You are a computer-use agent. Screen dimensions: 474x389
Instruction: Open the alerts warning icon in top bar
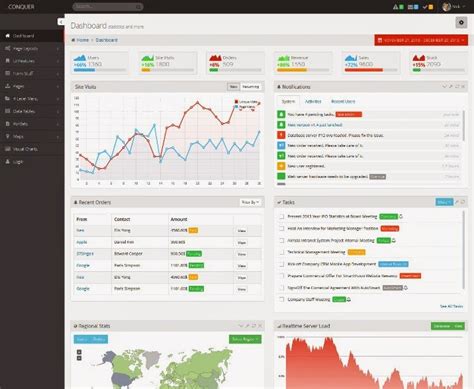(395, 7)
